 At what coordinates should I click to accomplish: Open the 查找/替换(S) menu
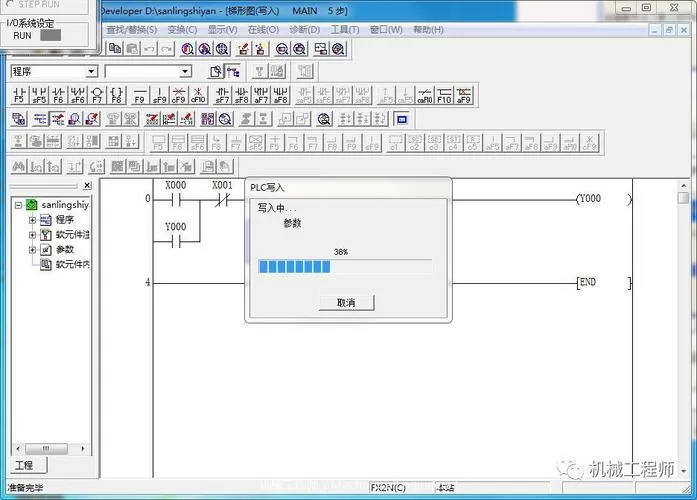[132, 30]
